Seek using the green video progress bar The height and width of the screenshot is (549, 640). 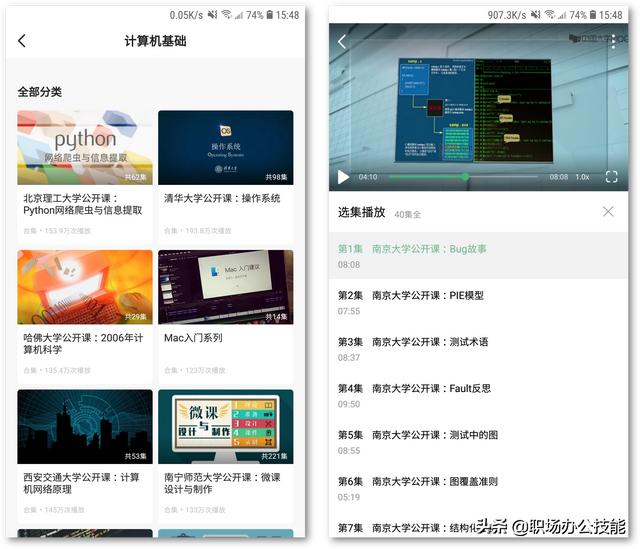coord(463,177)
